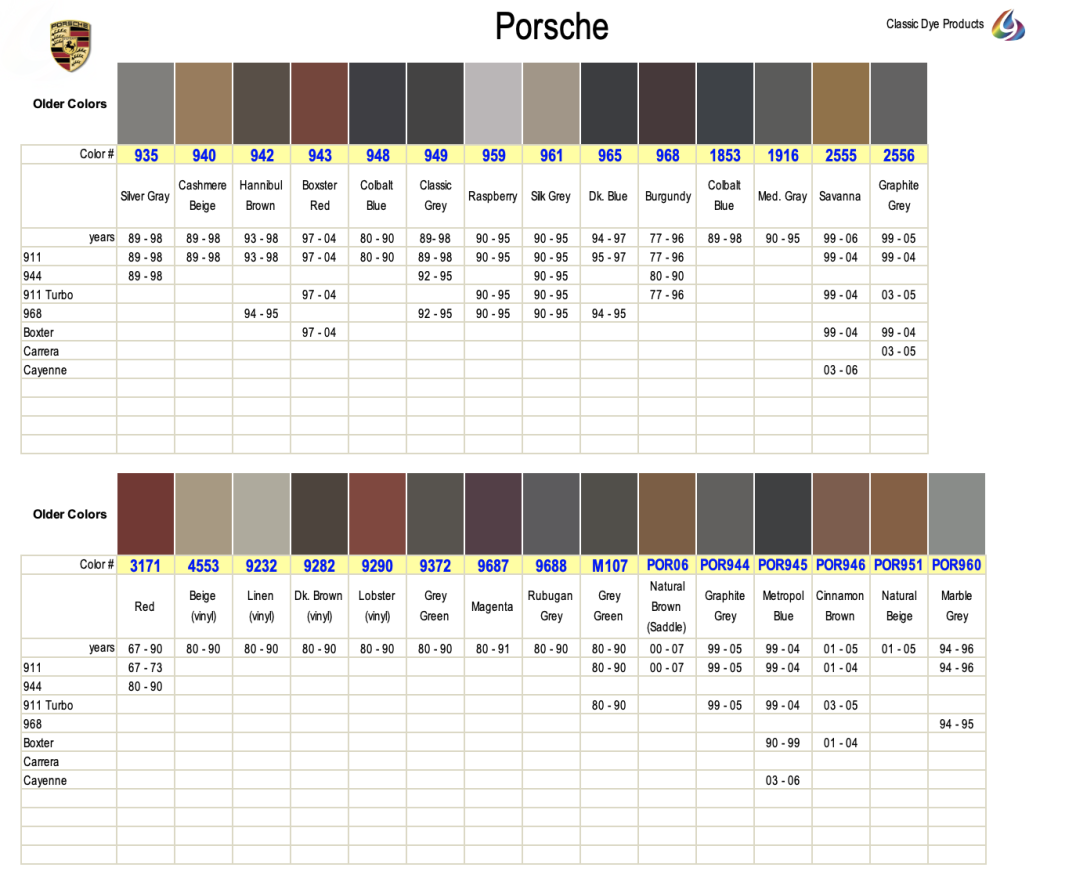This screenshot has width=1076, height=882.
Task: Select the Hannibul Brown color name cell
Action: (261, 196)
